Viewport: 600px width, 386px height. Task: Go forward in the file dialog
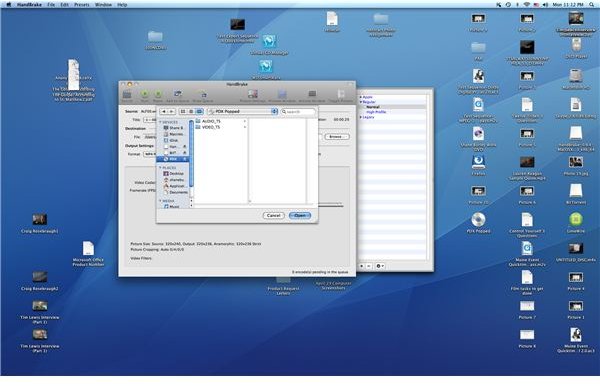coord(171,111)
